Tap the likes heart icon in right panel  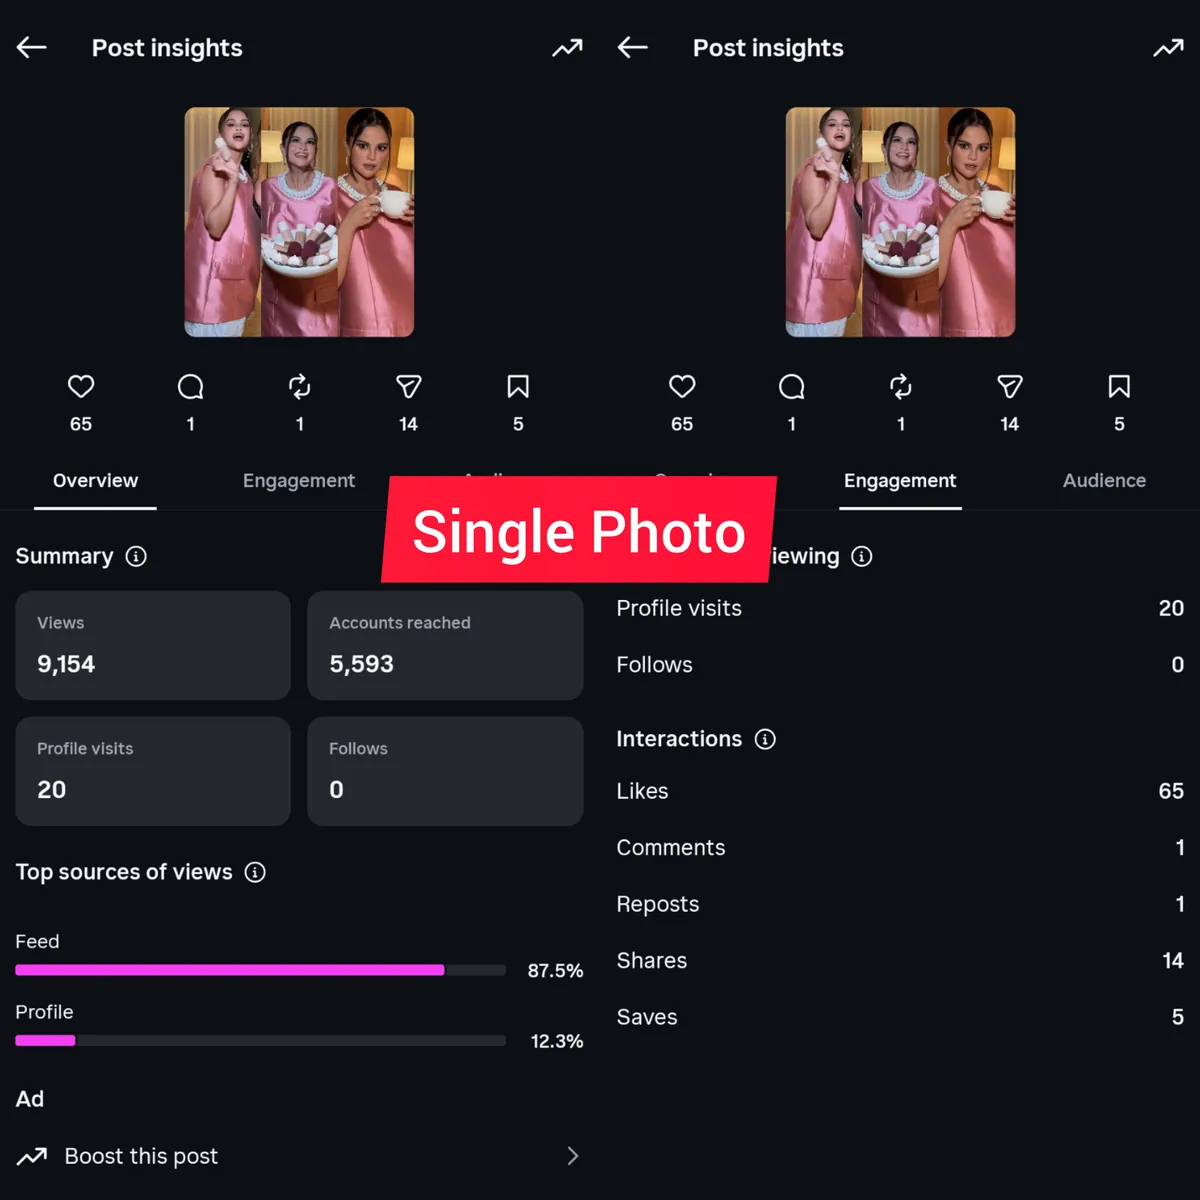(682, 387)
